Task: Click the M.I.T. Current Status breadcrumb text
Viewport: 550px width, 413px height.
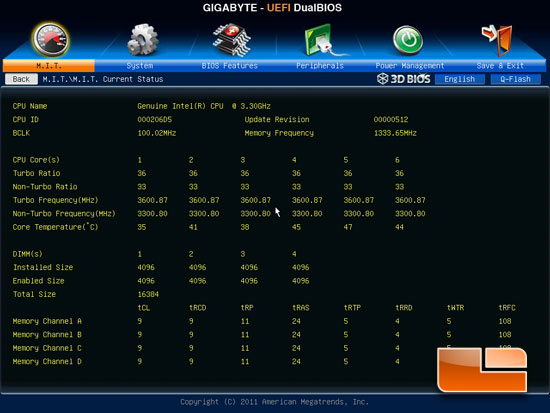Action: [103, 79]
